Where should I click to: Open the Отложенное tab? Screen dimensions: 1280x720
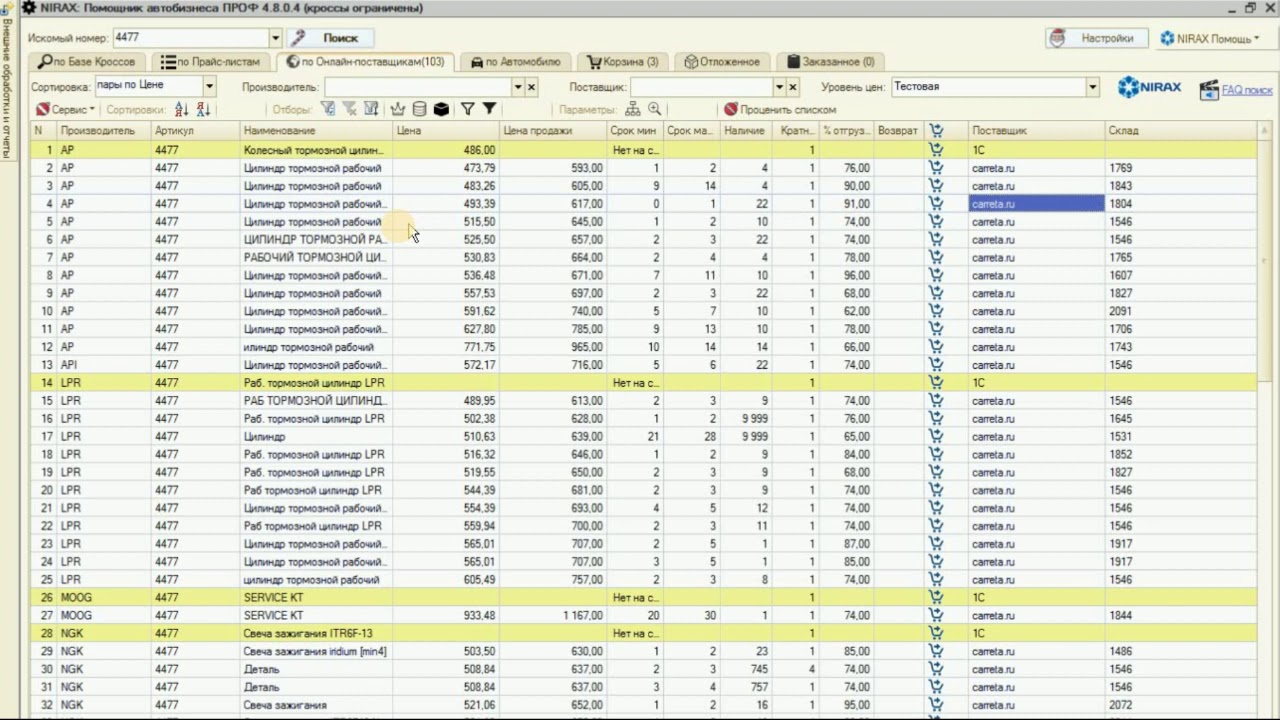coord(723,62)
